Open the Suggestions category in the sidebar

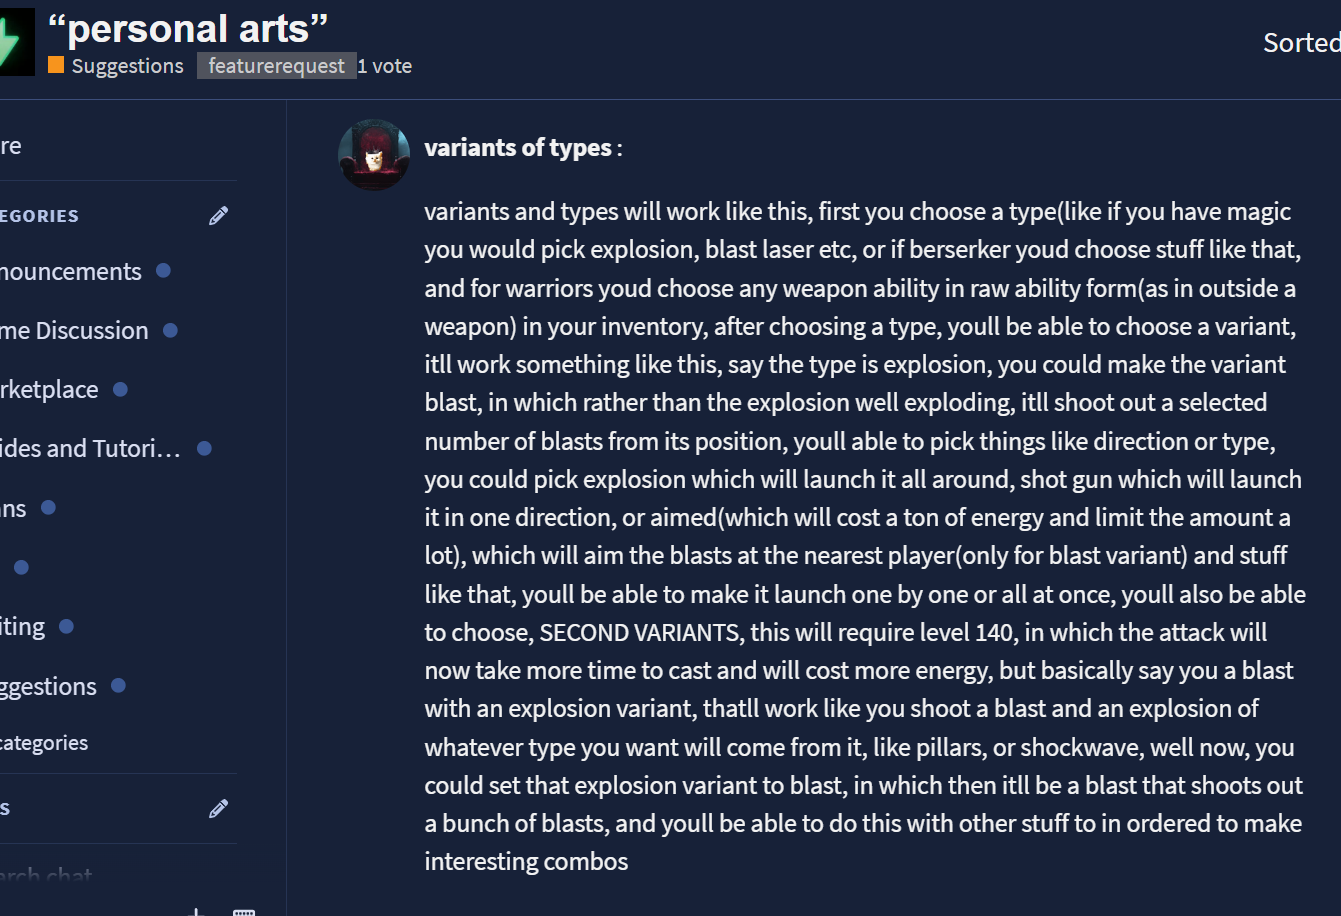[49, 686]
